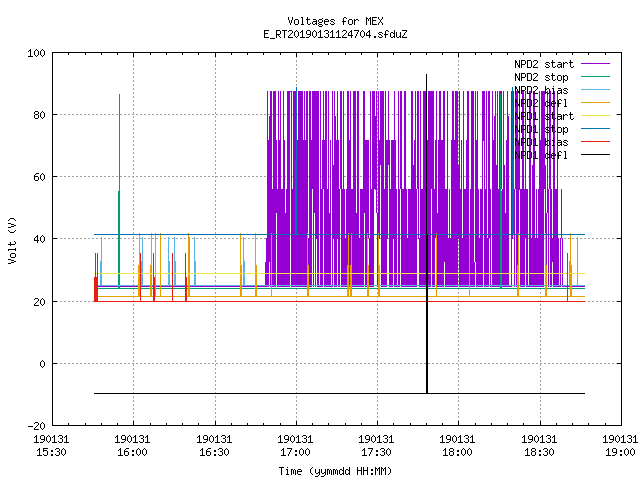Click the purple NPD2 start legend line
The image size is (640, 480).
(595, 64)
